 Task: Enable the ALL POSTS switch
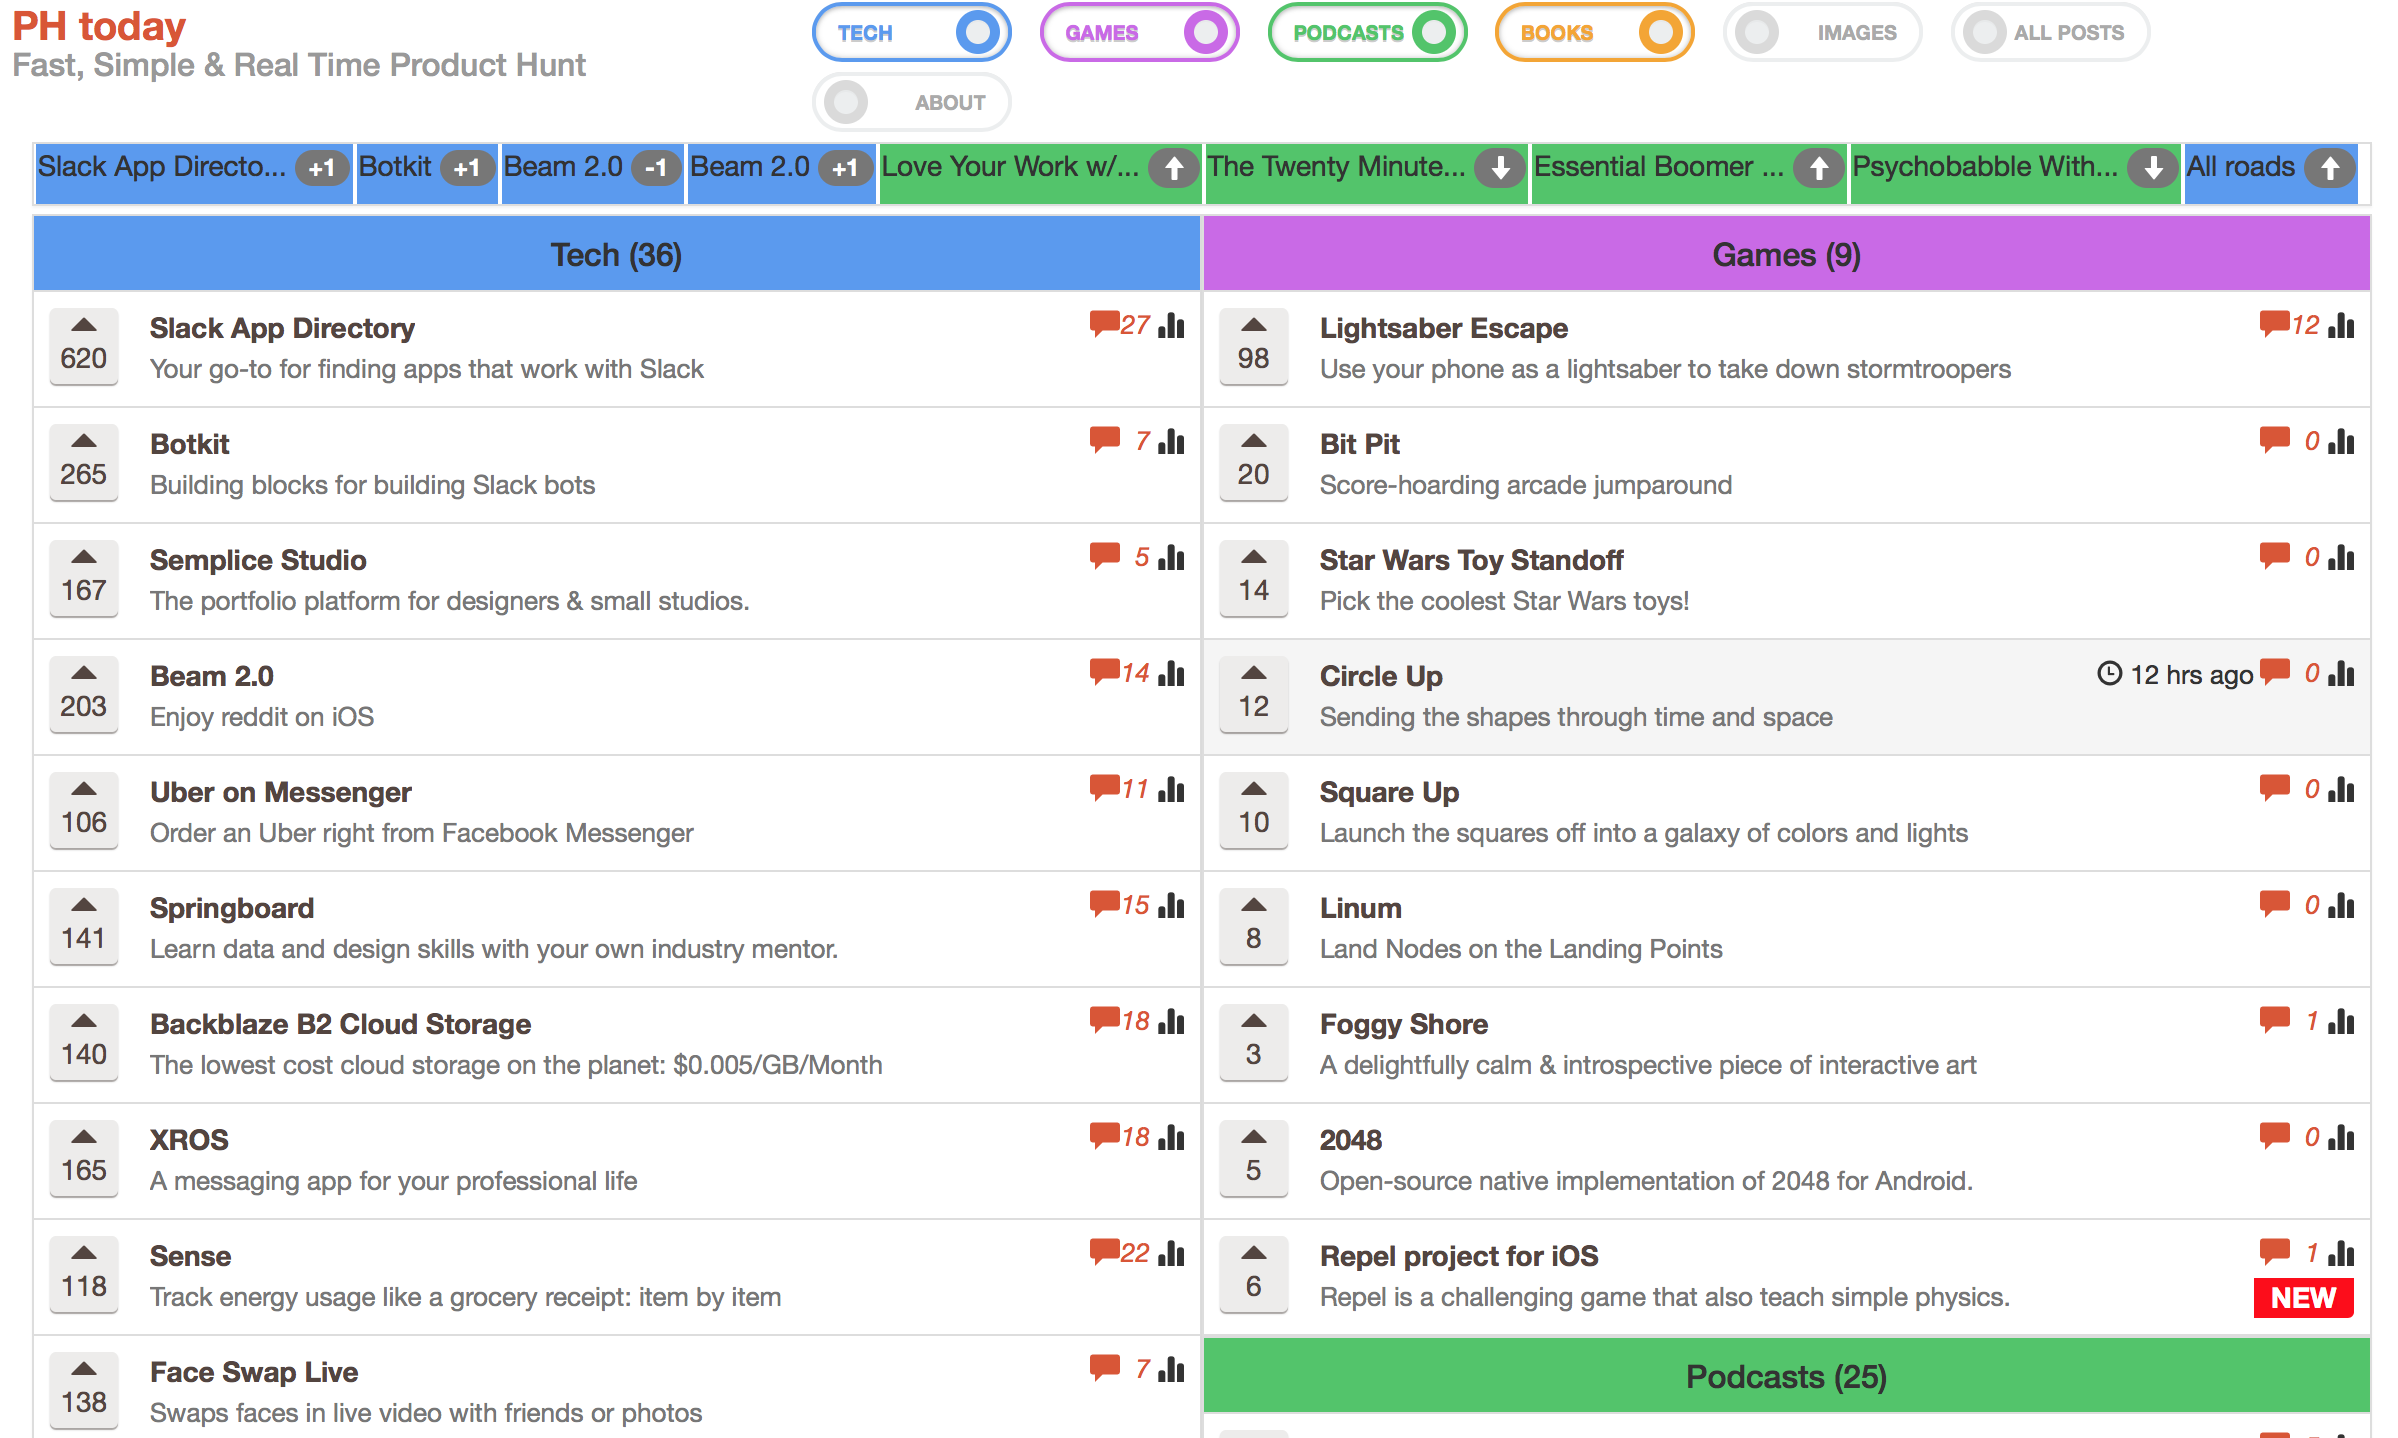[x=2050, y=33]
